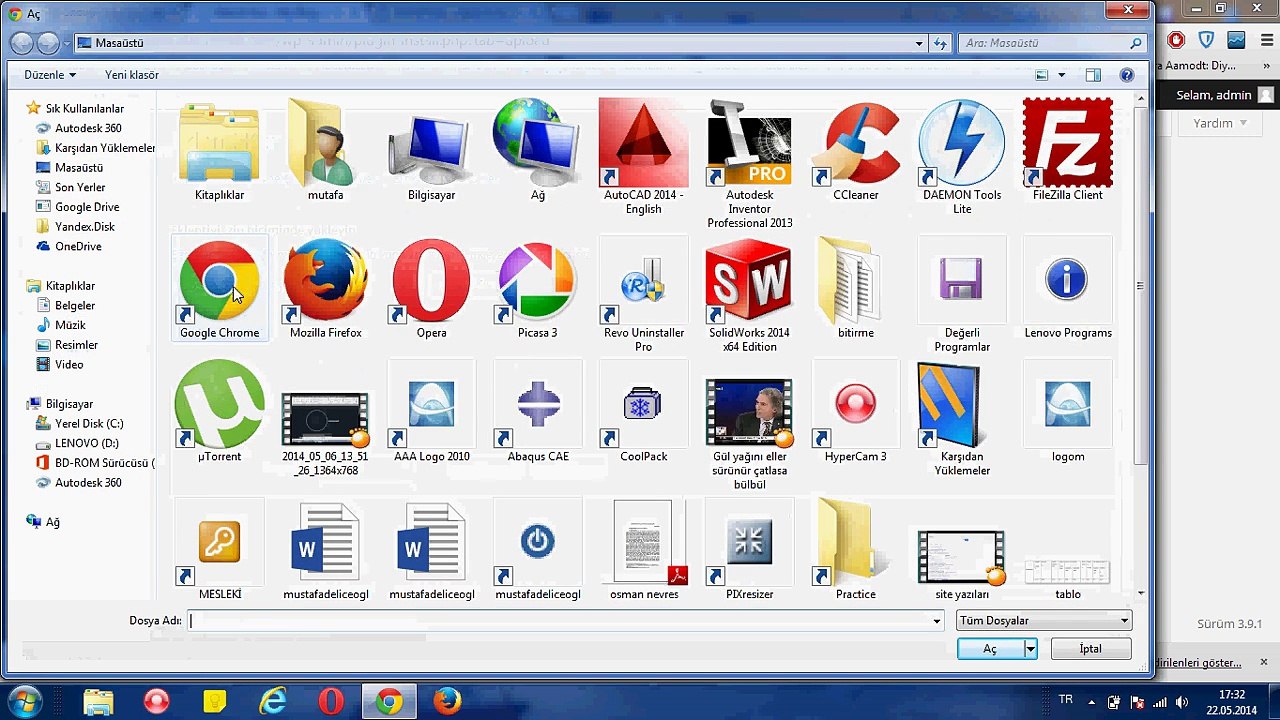Select Belgeler under Kitaplıklar
Viewport: 1280px width, 720px height.
click(74, 305)
